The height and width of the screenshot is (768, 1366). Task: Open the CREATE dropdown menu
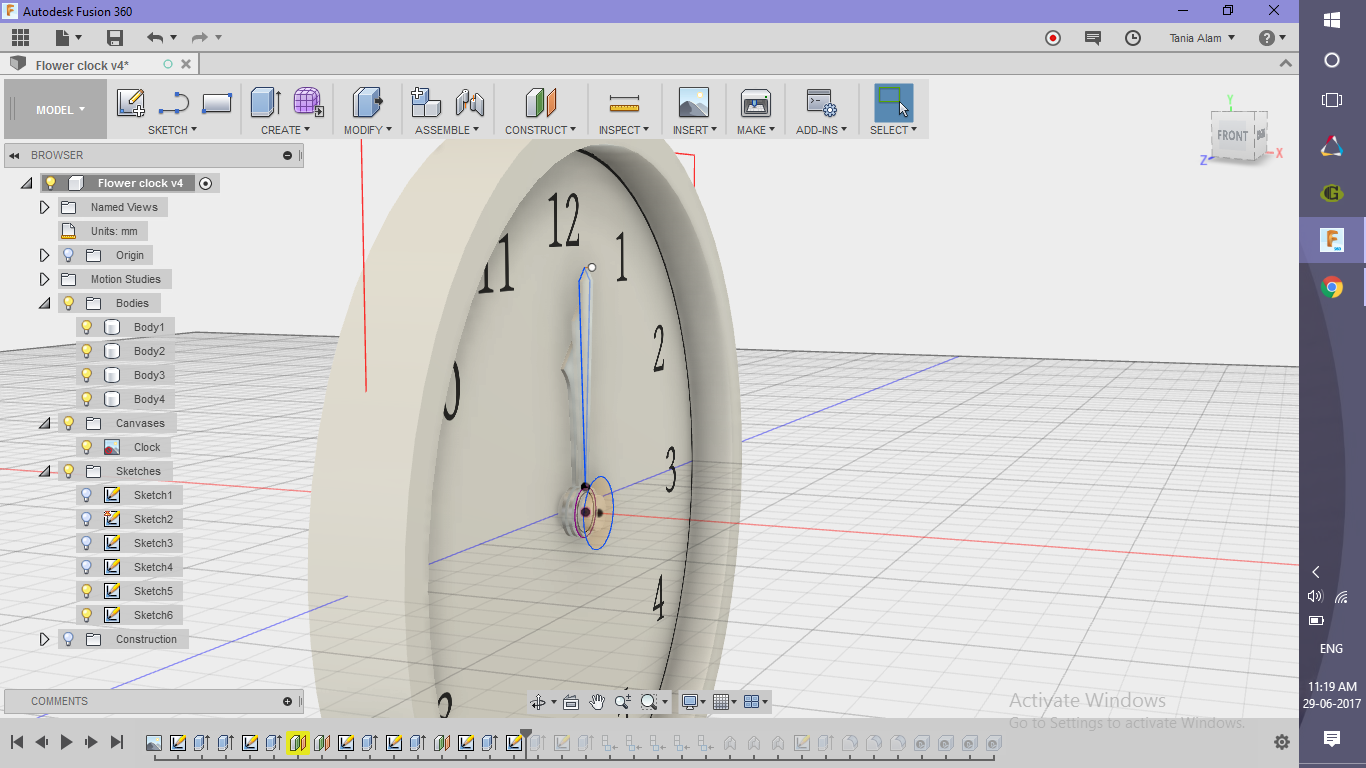(x=286, y=130)
